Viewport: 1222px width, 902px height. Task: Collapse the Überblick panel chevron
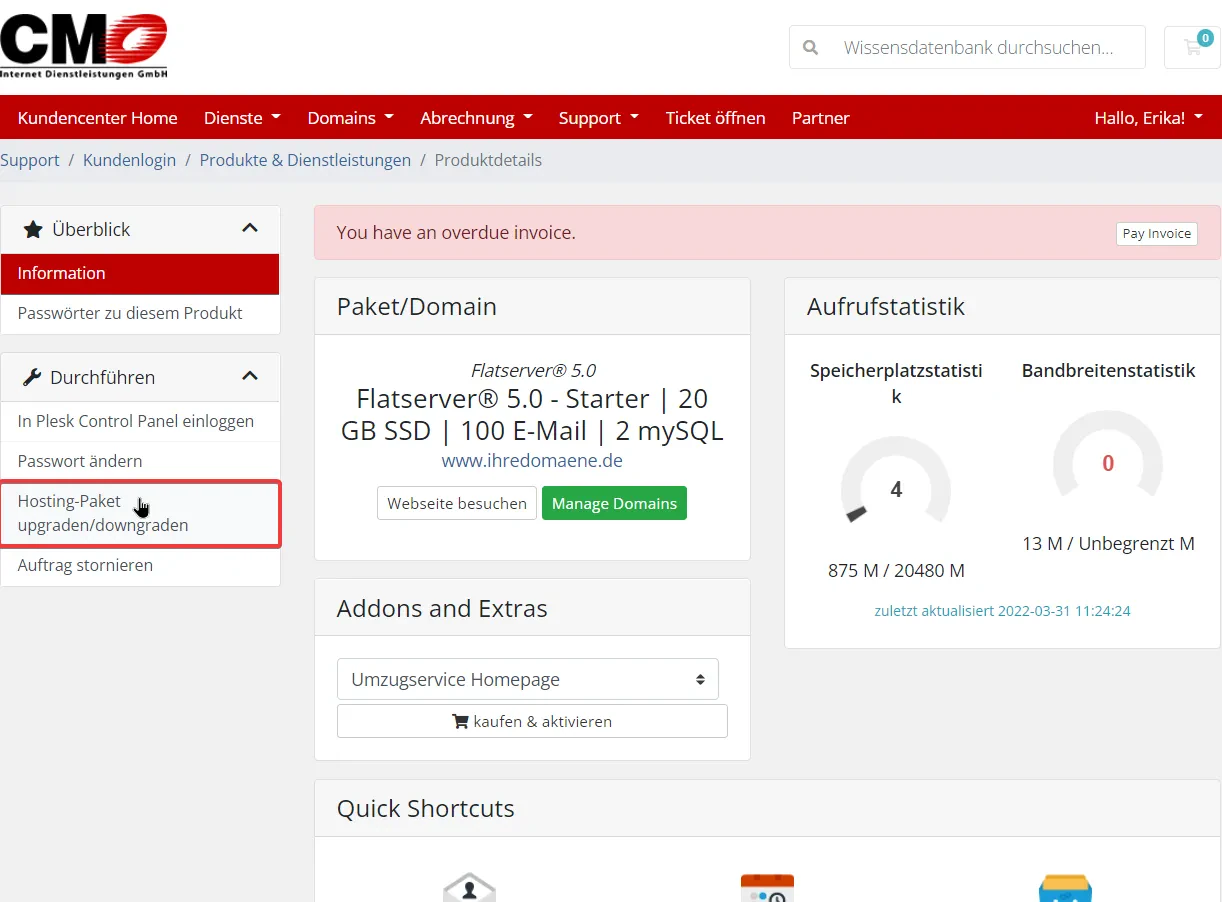pyautogui.click(x=250, y=229)
